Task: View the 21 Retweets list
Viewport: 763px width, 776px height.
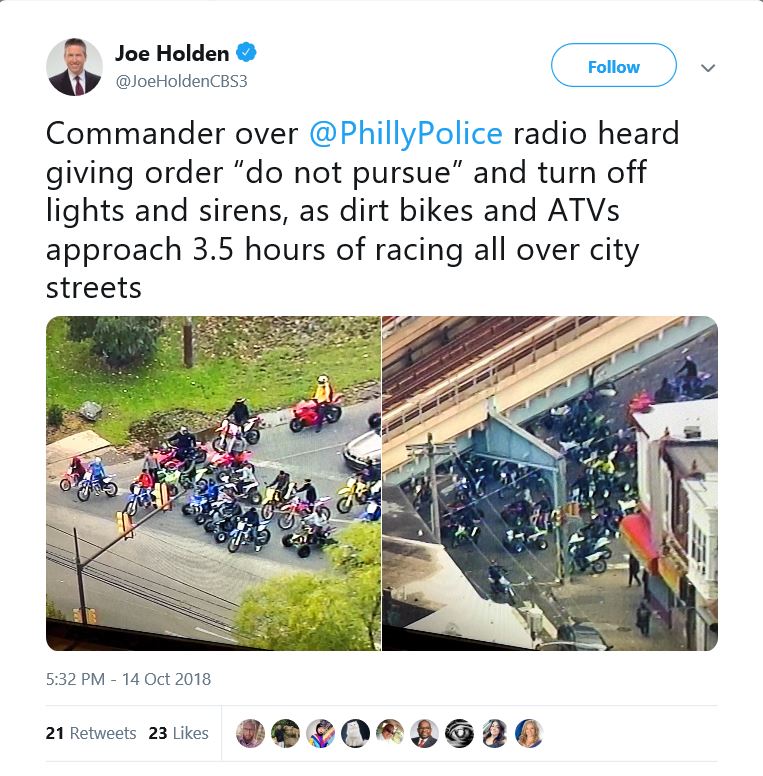Action: point(91,733)
